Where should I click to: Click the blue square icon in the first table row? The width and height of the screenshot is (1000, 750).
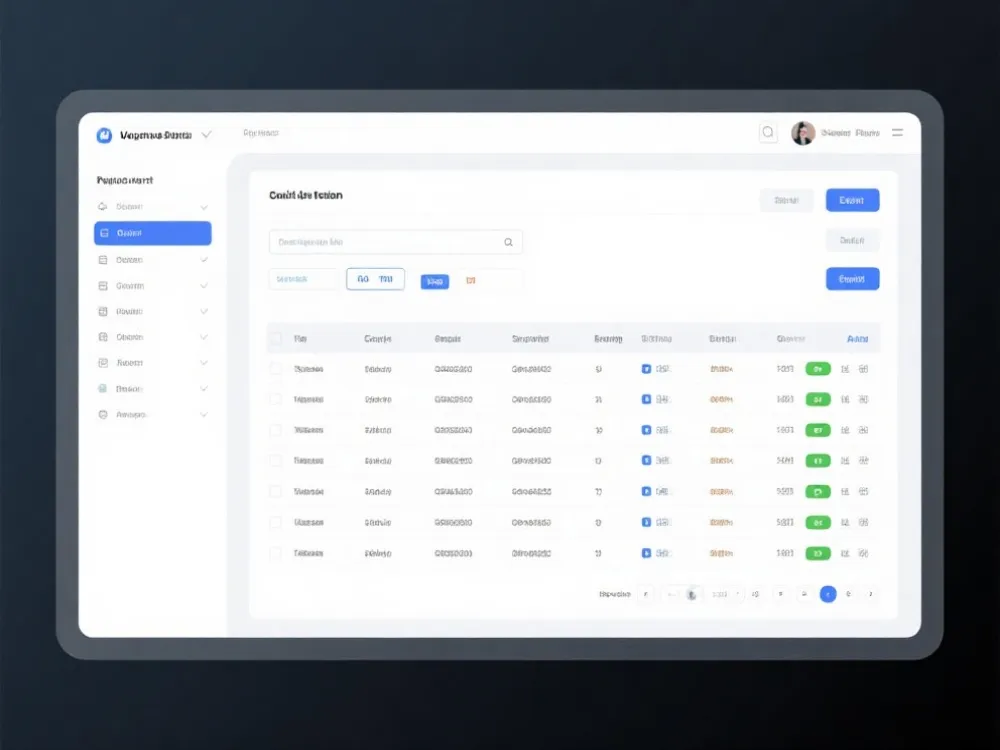pos(646,369)
